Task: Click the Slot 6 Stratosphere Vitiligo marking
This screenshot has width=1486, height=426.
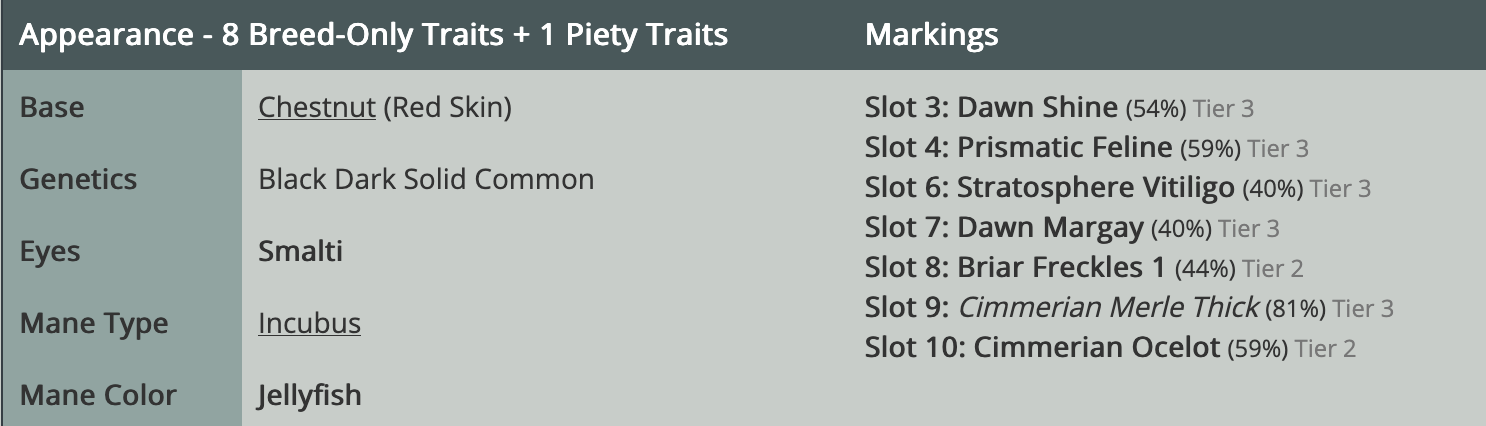Action: [1100, 188]
